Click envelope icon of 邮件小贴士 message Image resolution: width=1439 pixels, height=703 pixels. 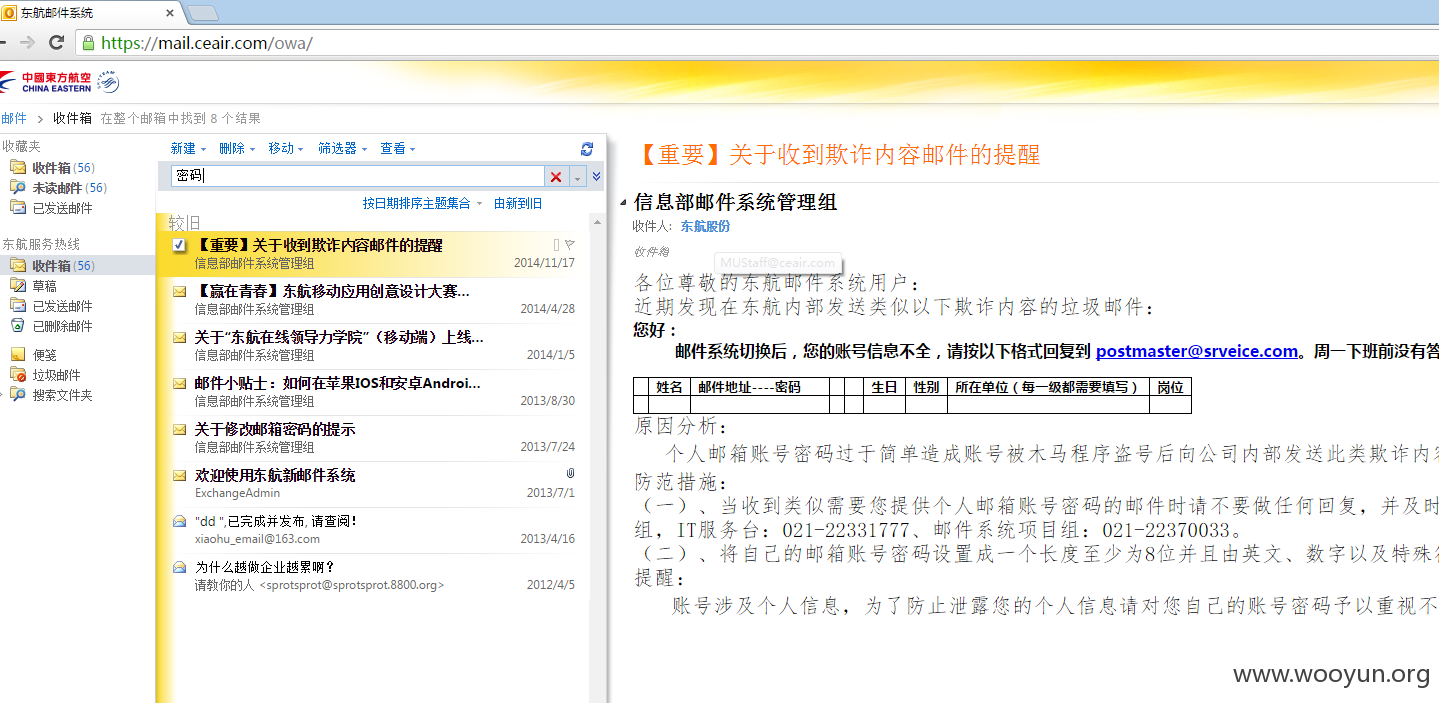[x=179, y=383]
